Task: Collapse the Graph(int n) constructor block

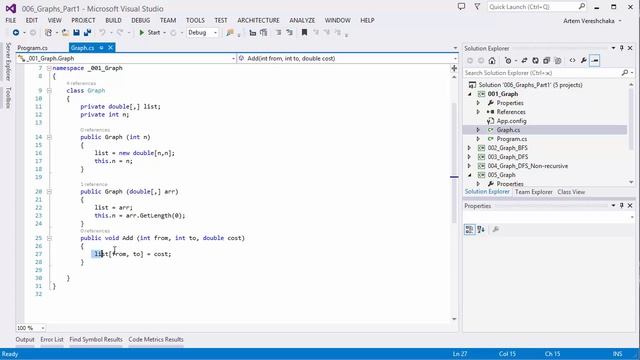Action: 49,137
